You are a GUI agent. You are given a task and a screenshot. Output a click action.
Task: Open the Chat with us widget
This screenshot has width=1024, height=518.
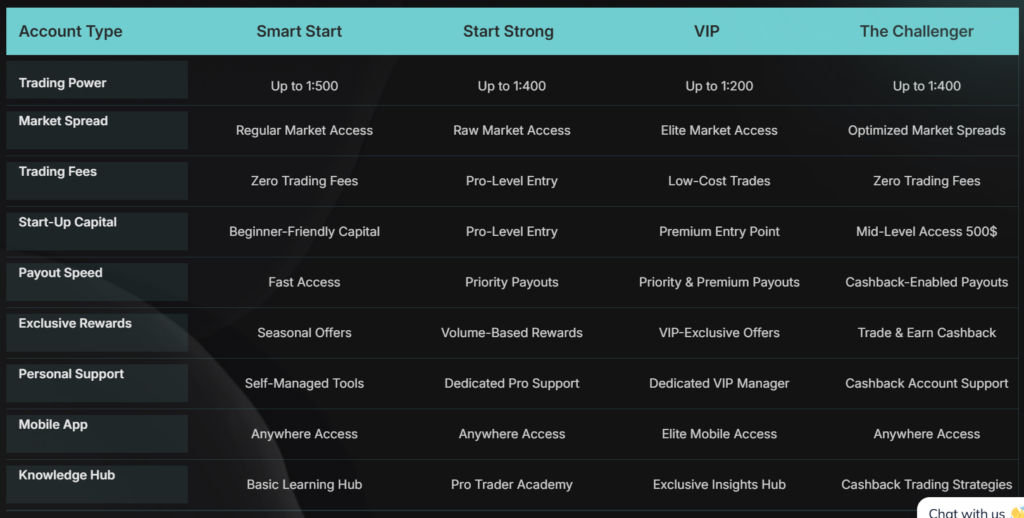(x=966, y=511)
